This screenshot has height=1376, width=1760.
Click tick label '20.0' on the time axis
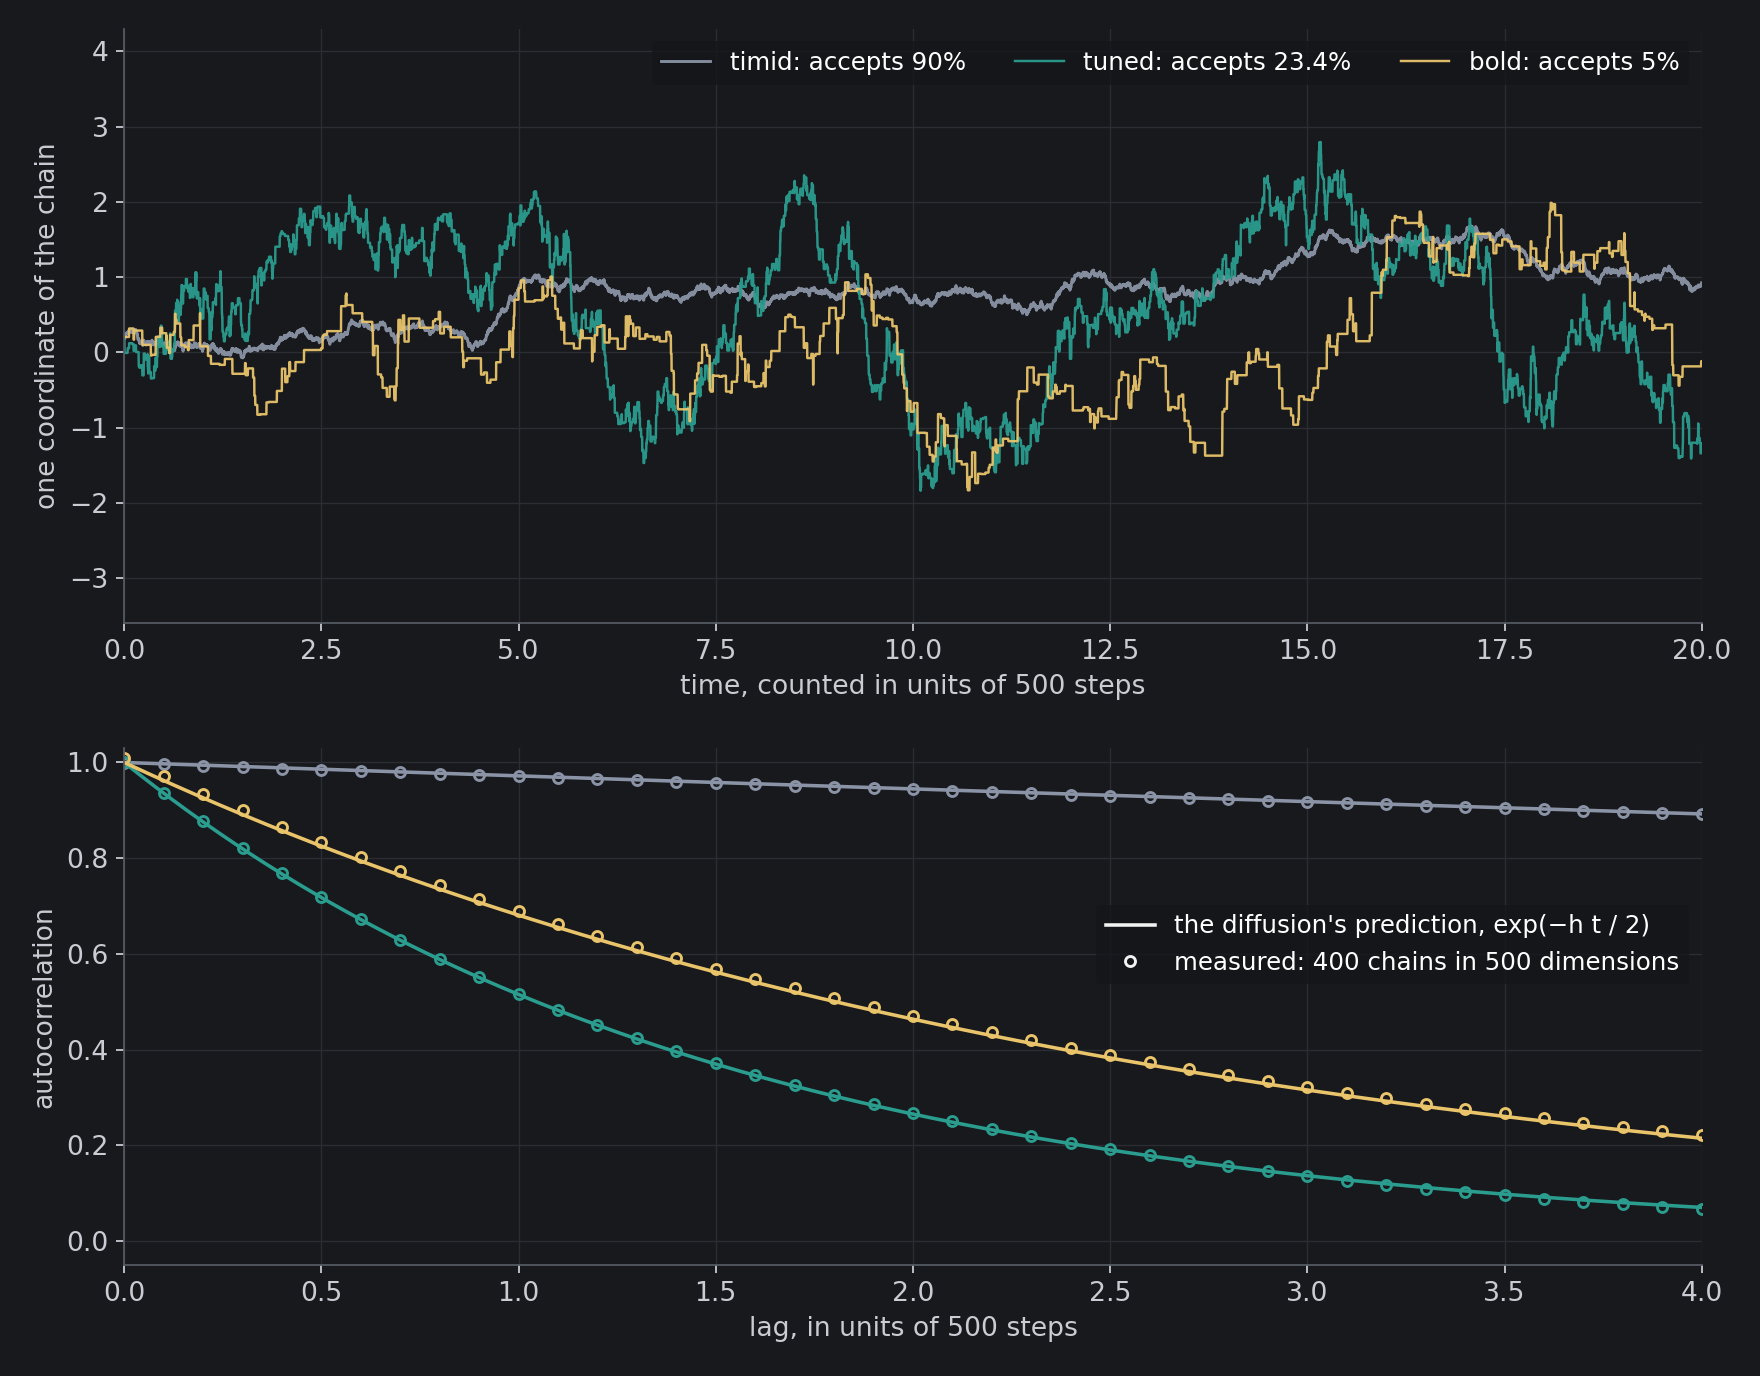click(1702, 650)
